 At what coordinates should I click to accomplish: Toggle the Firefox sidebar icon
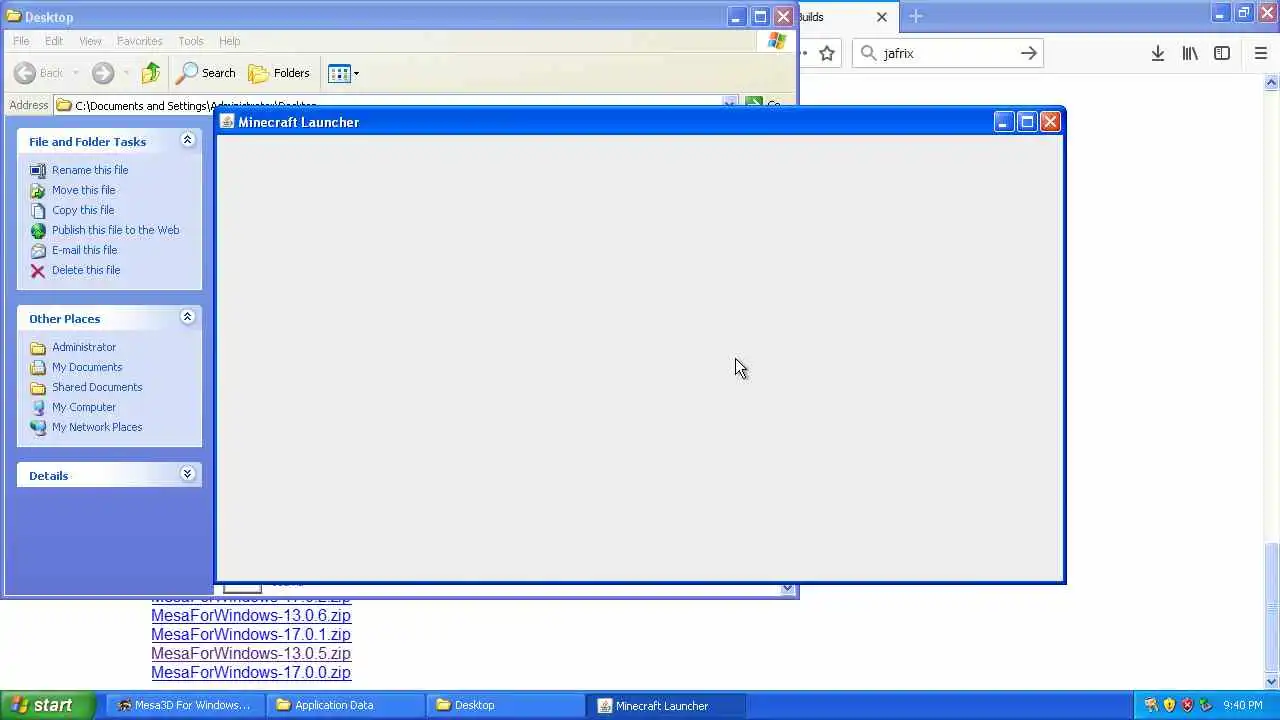coord(1222,53)
